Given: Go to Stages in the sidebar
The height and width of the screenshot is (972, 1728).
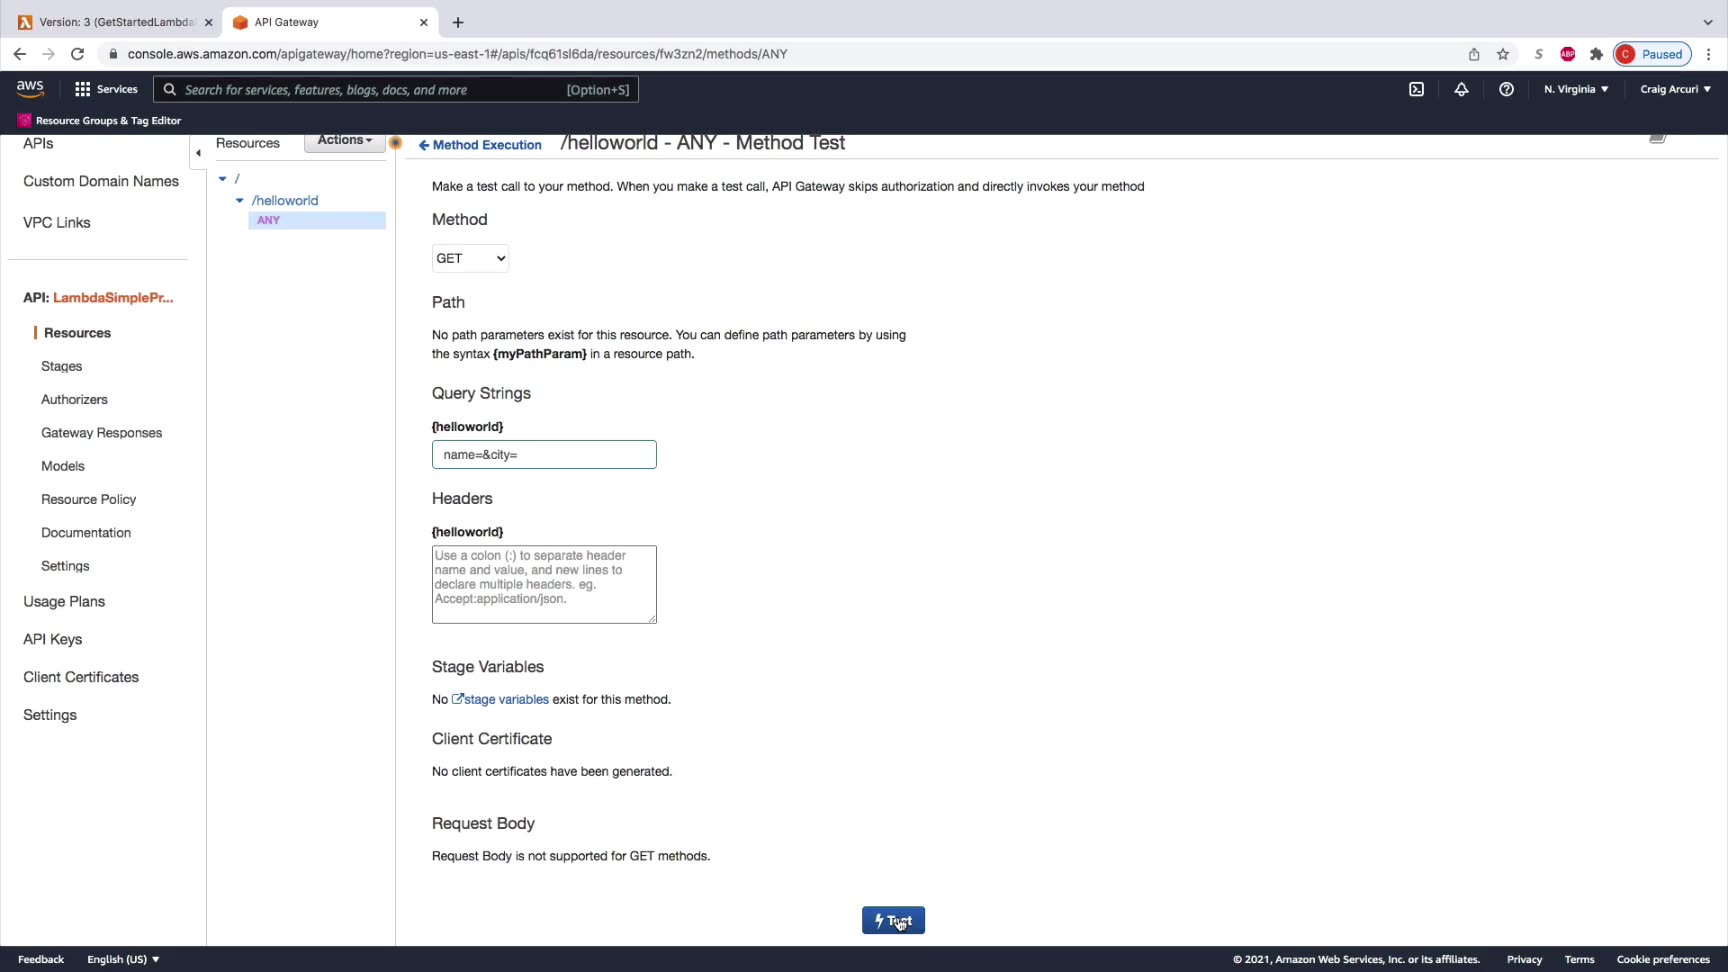Looking at the screenshot, I should [61, 366].
